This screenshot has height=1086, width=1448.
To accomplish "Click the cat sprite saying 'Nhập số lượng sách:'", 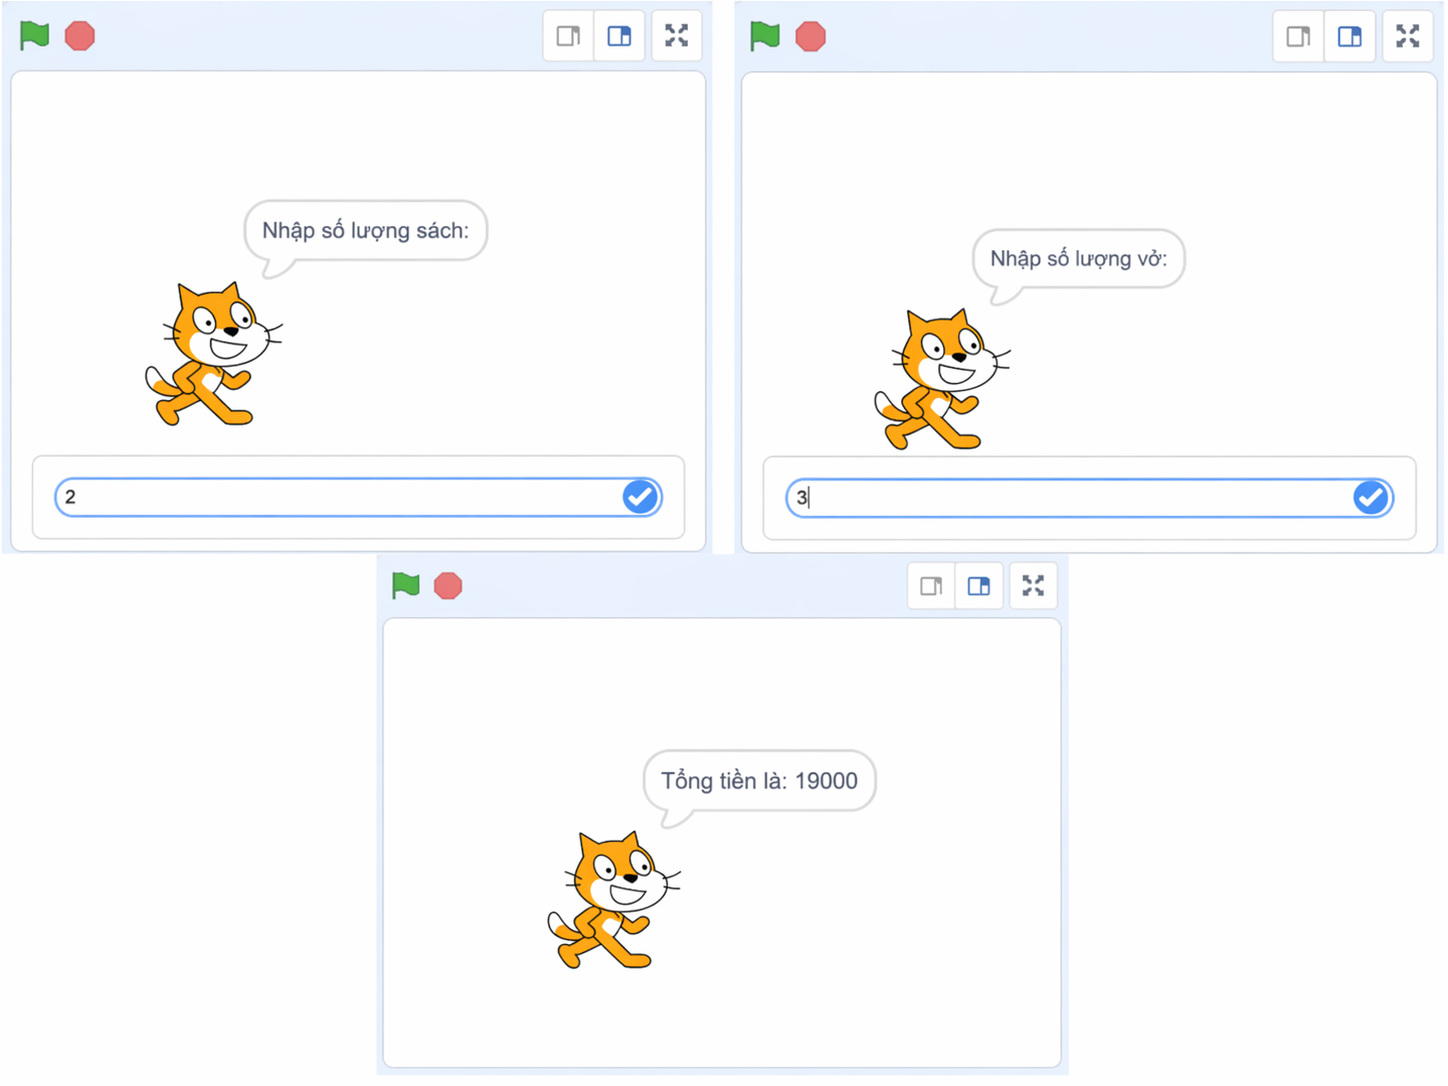I will pos(214,354).
